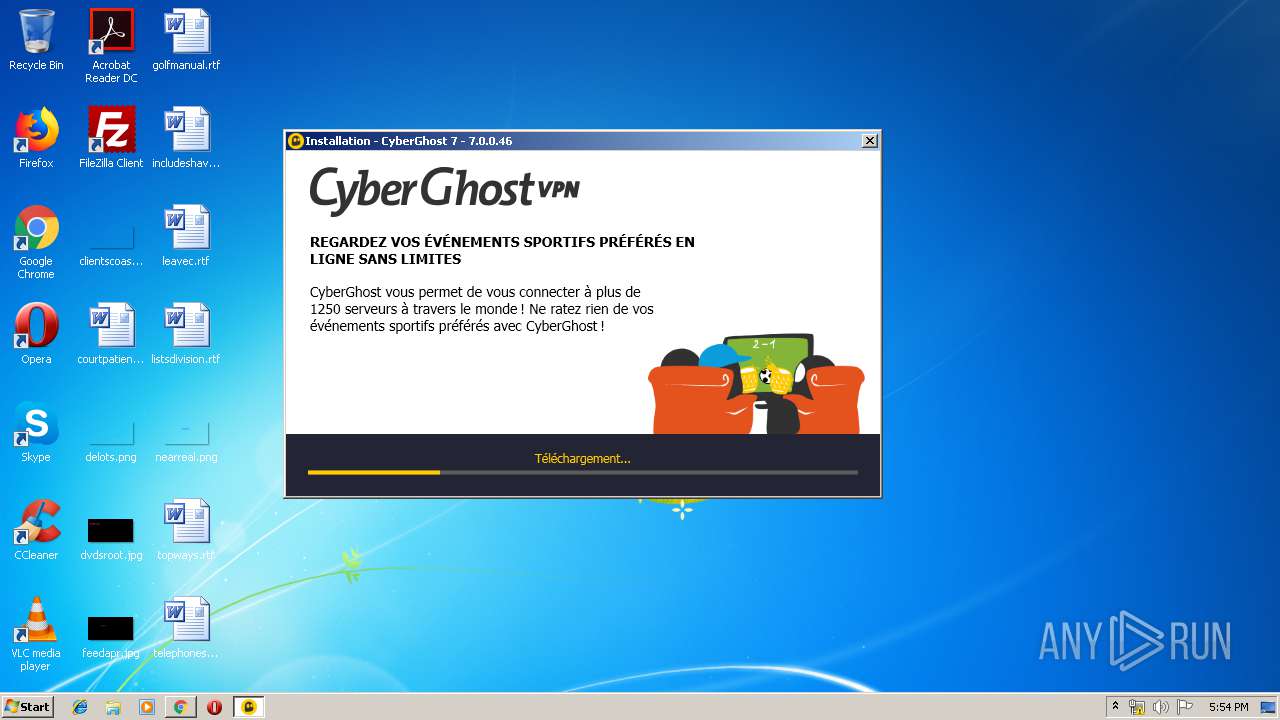Open Internet Explorer from taskbar

tap(80, 707)
